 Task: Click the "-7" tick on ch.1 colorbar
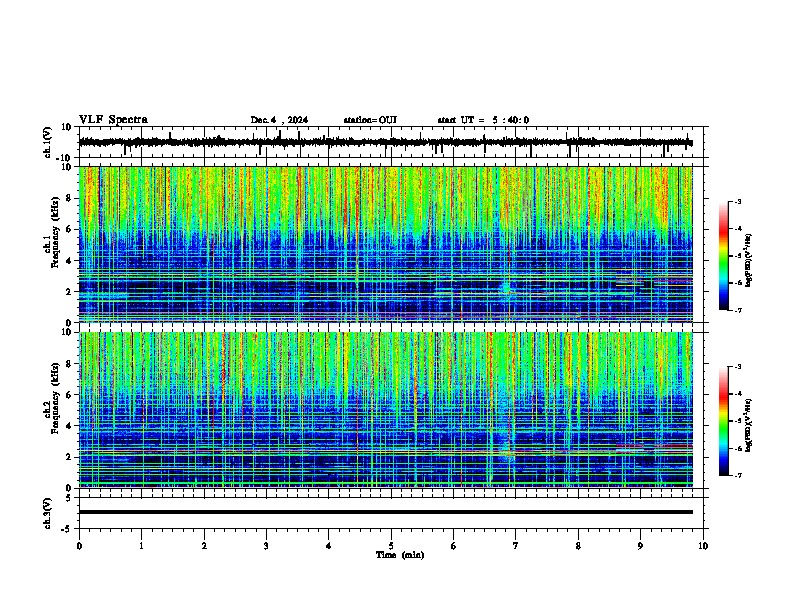[x=738, y=310]
